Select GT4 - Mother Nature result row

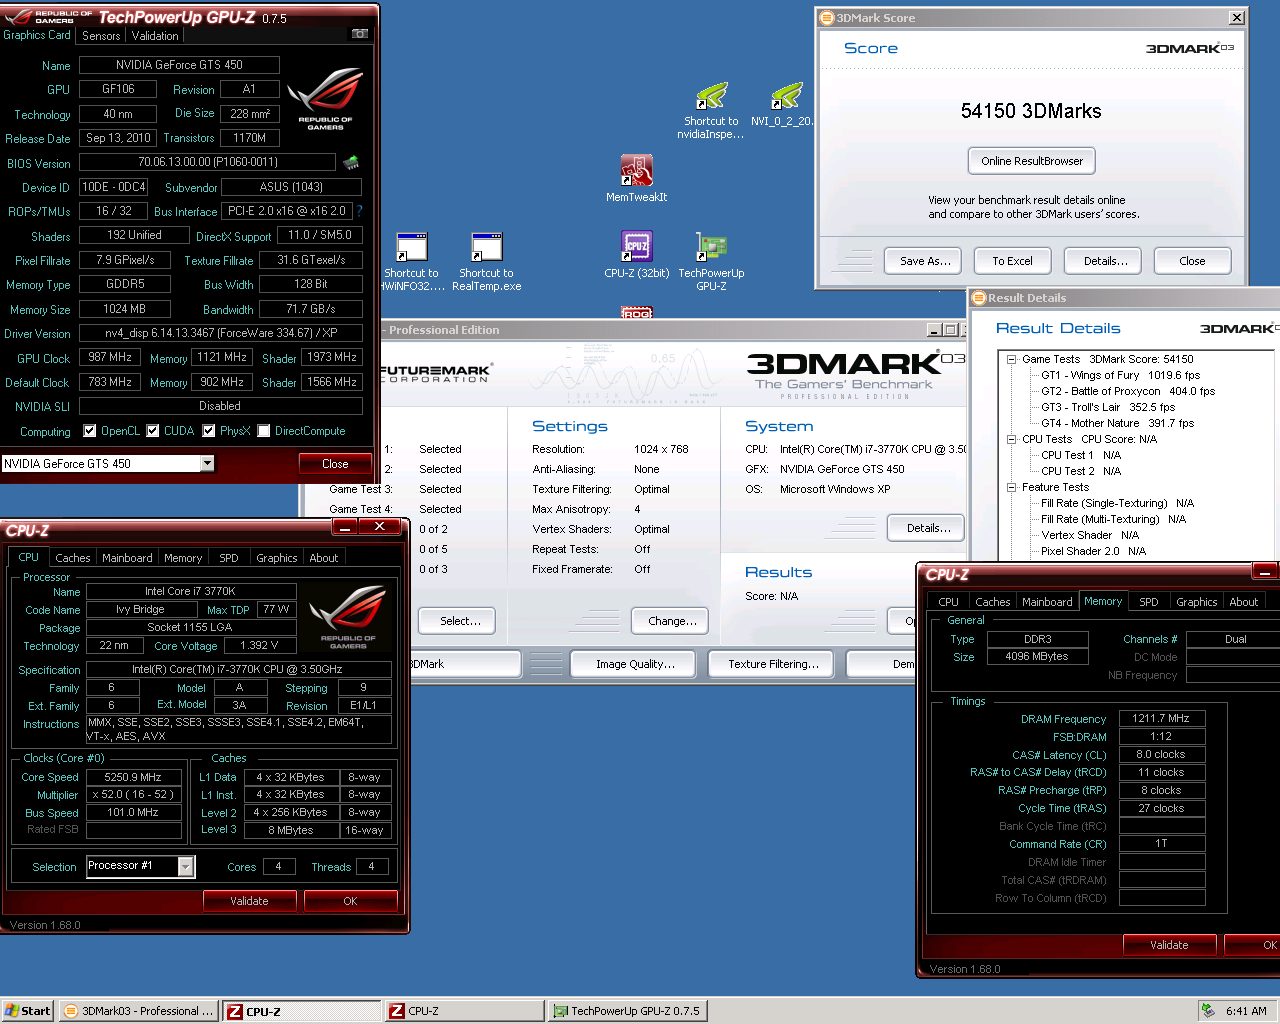[x=1118, y=423]
